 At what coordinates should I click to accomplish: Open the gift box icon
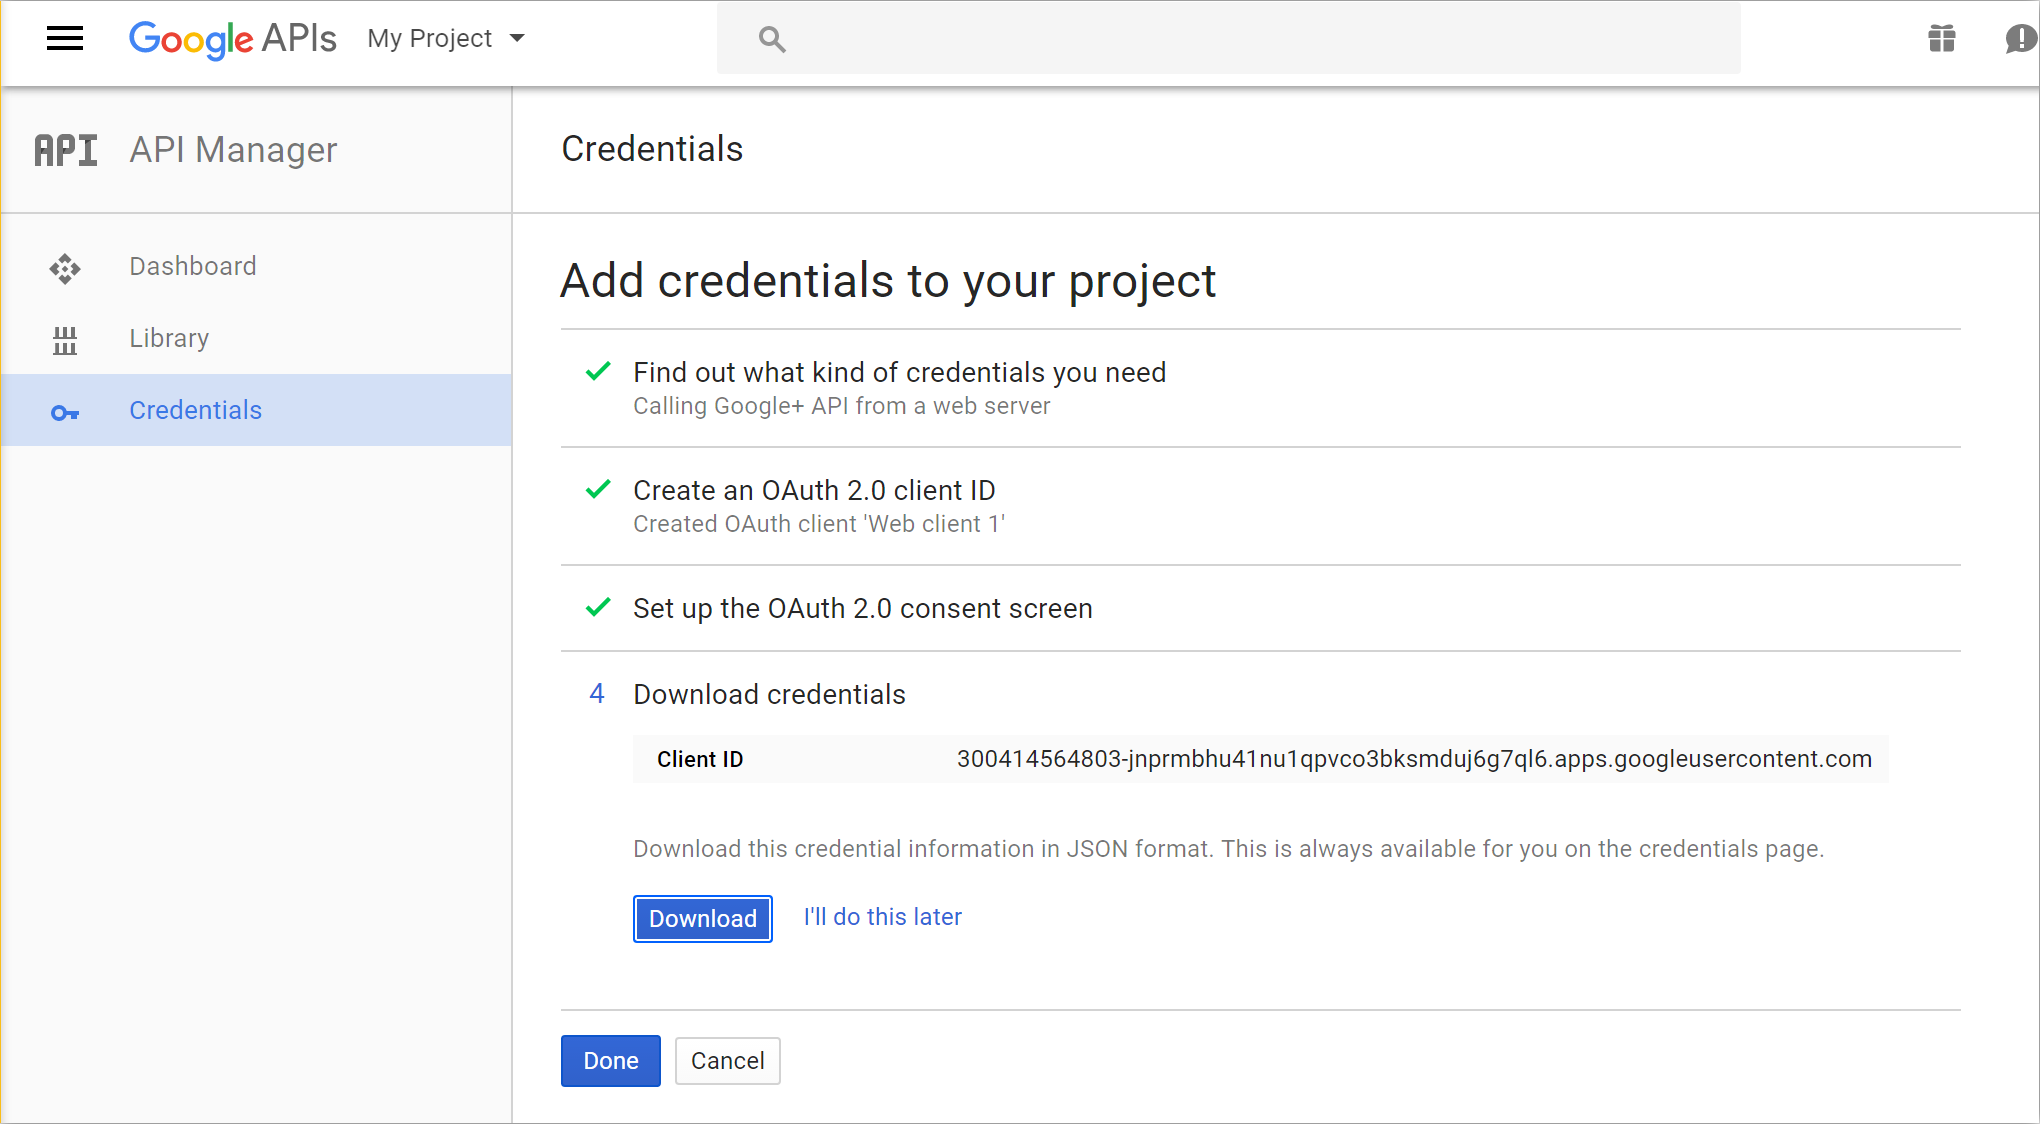click(1942, 39)
